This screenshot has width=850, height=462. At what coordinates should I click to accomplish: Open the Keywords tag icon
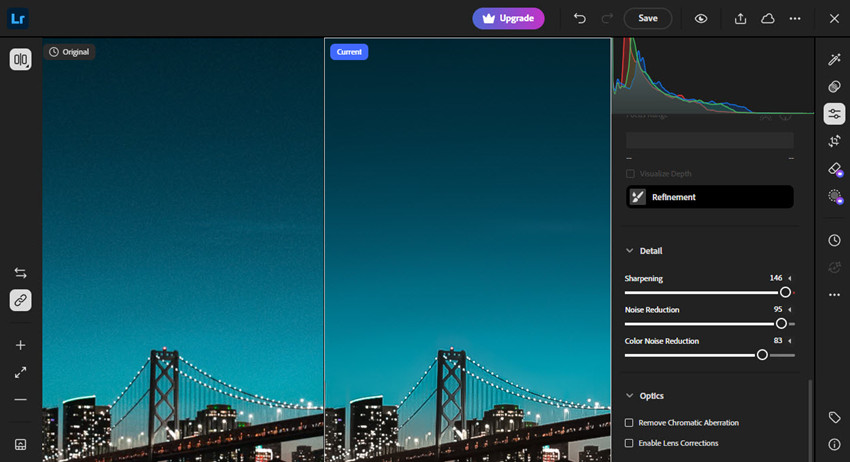[x=834, y=417]
